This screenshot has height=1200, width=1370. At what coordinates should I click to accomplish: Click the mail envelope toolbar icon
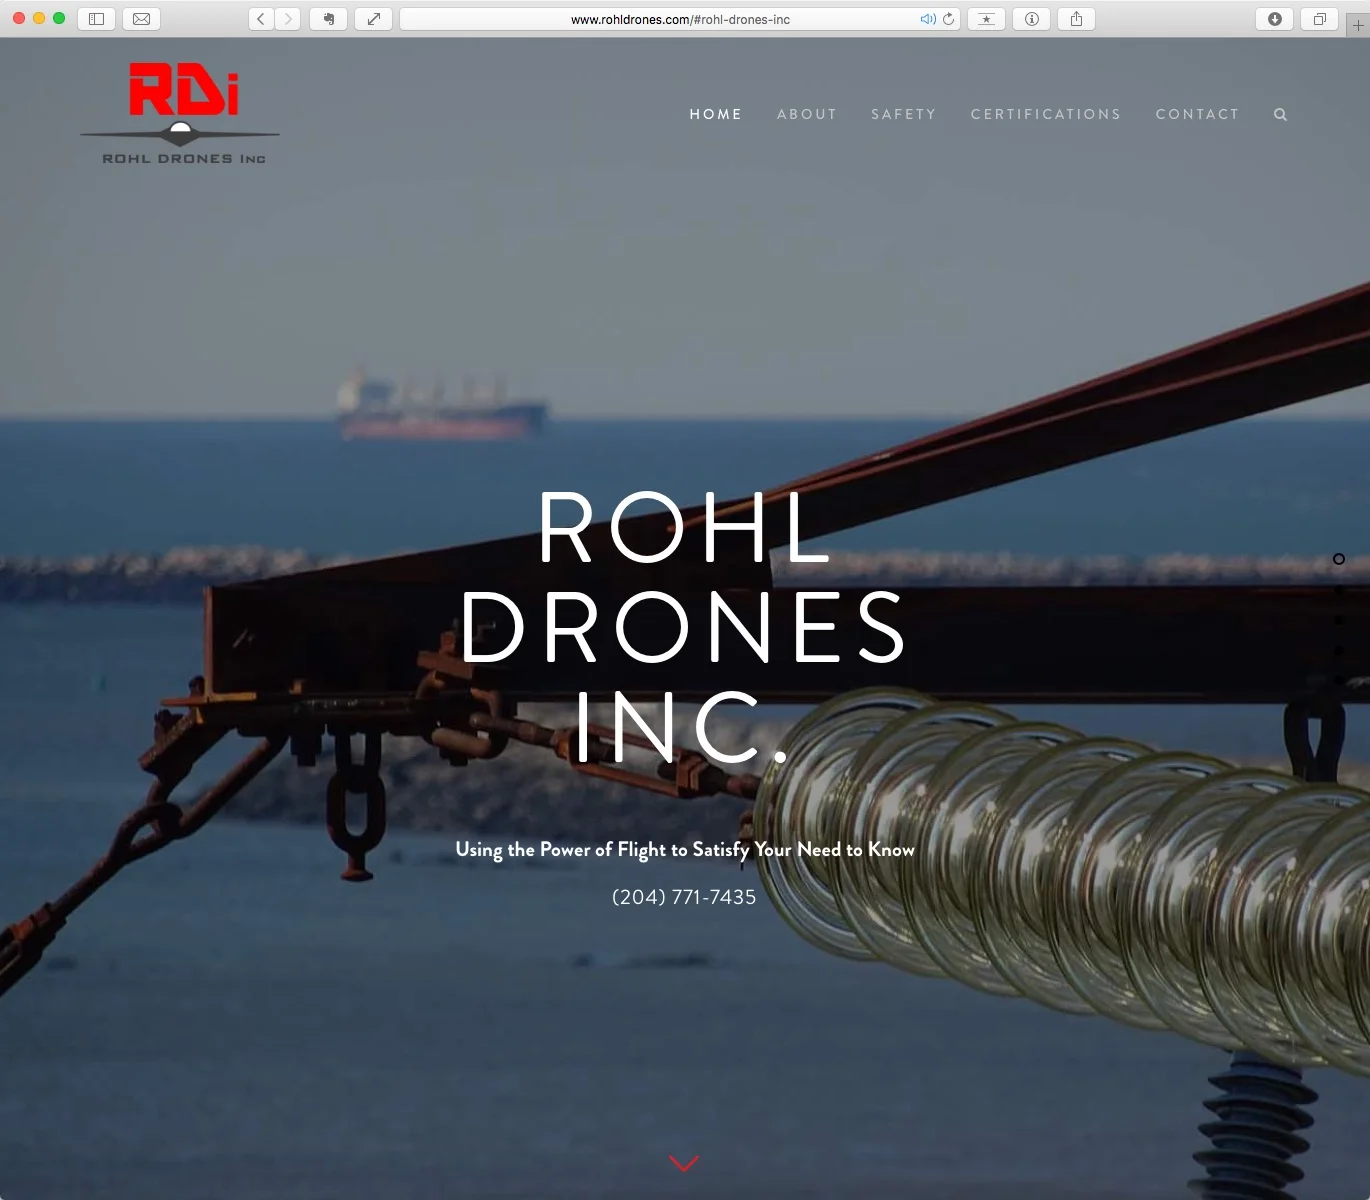click(x=141, y=19)
